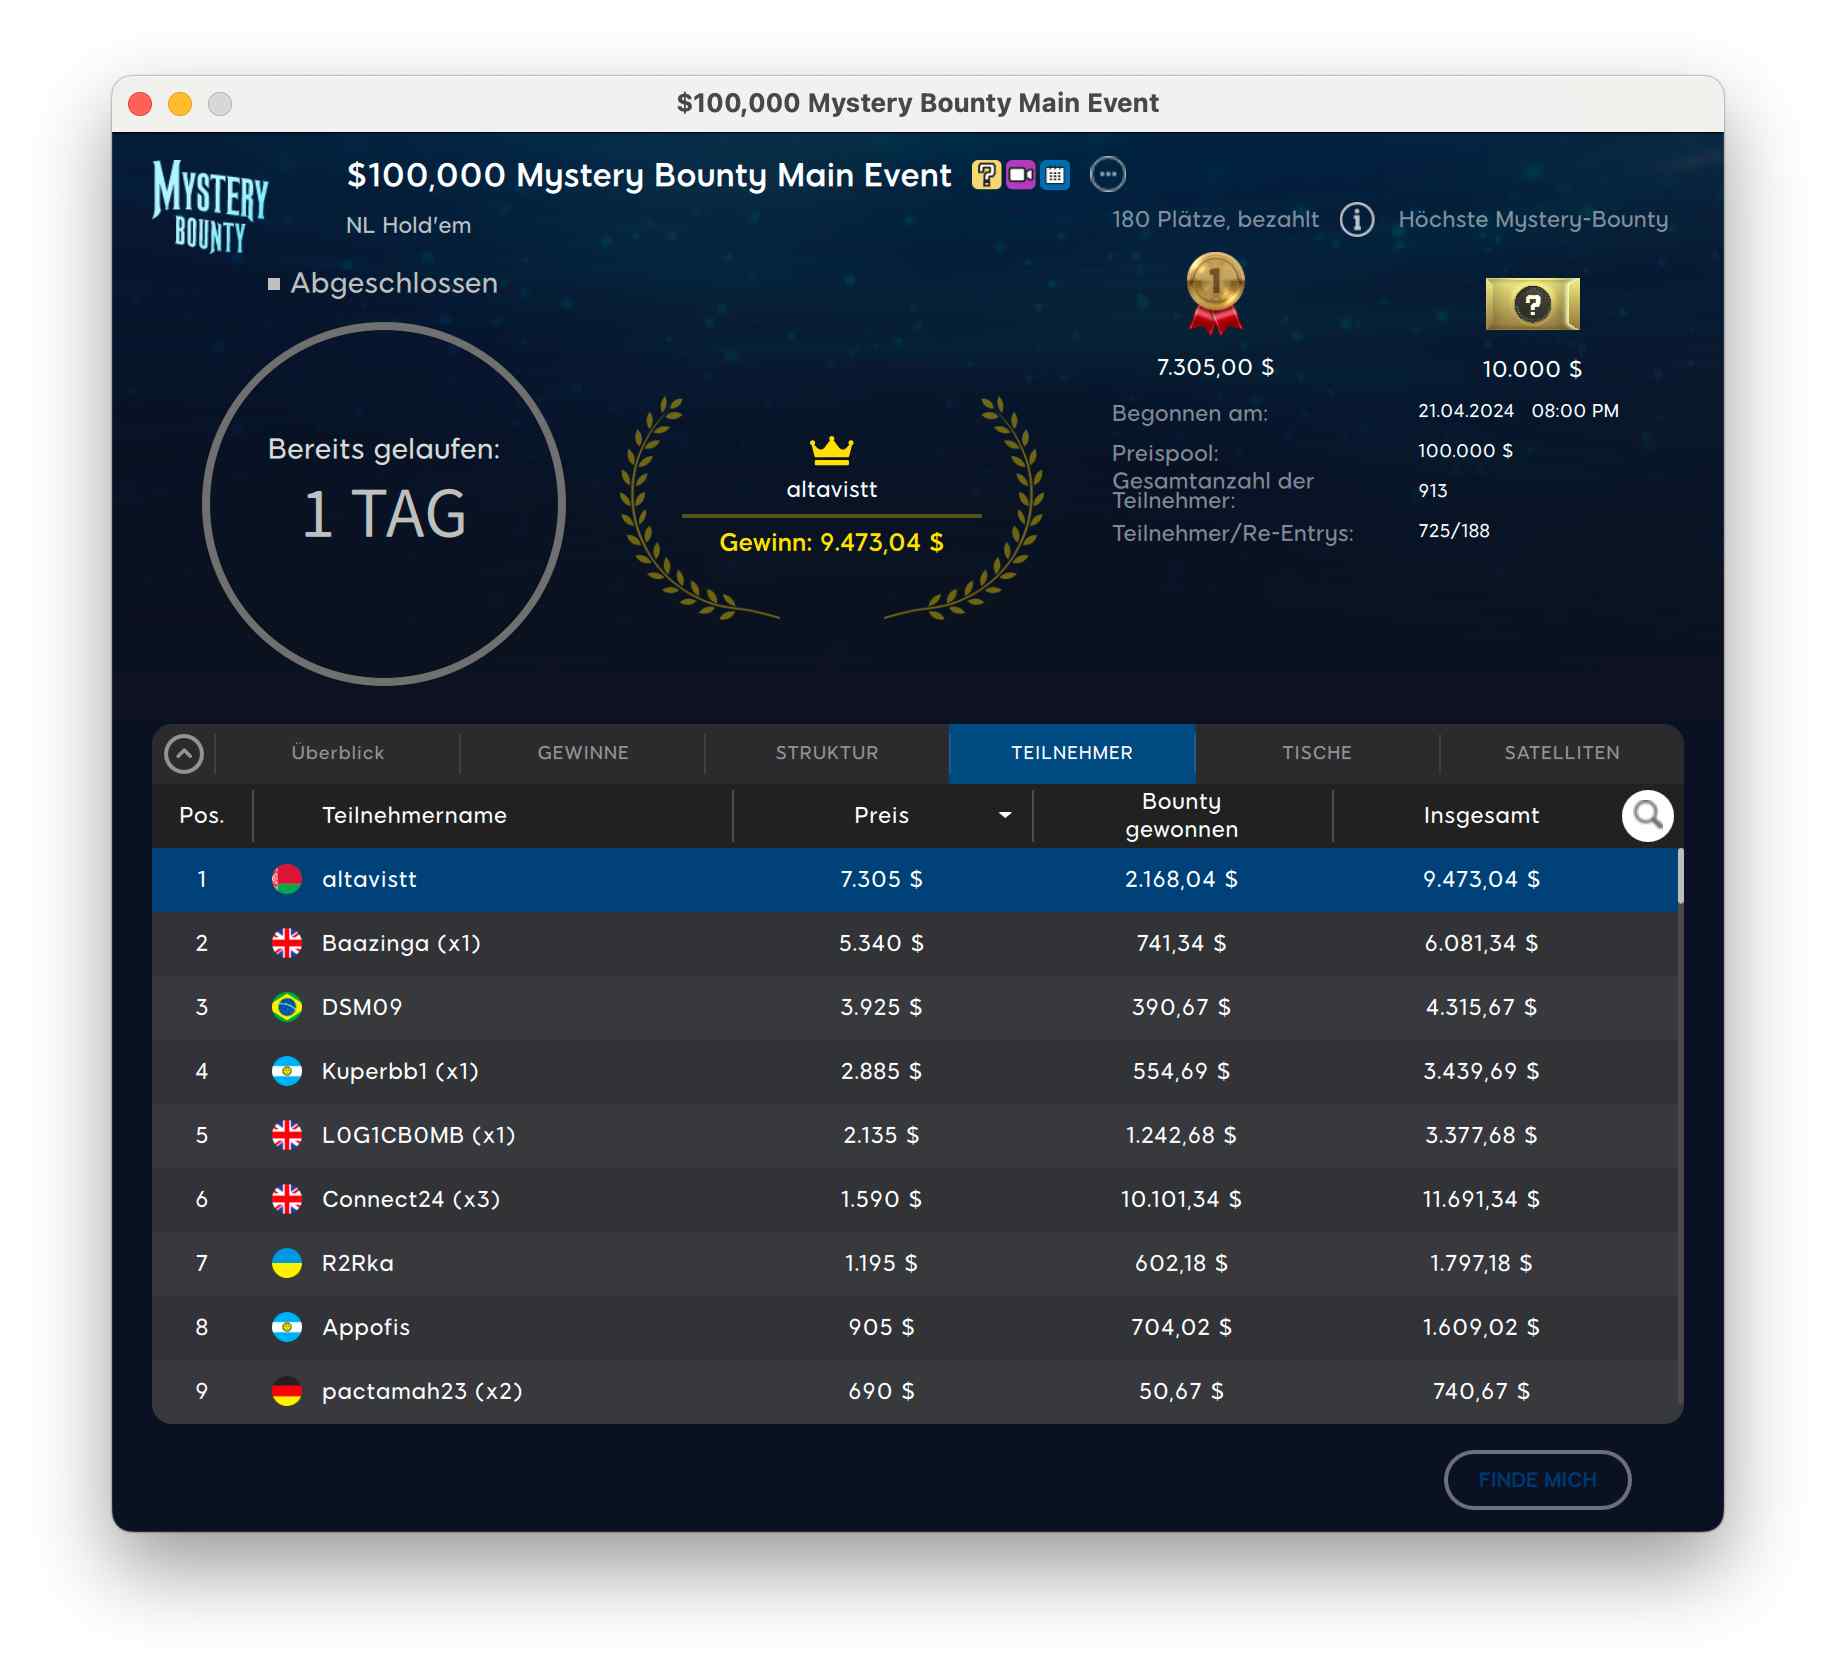
Task: Click the Bounty gewonnen column header
Action: coord(1181,816)
